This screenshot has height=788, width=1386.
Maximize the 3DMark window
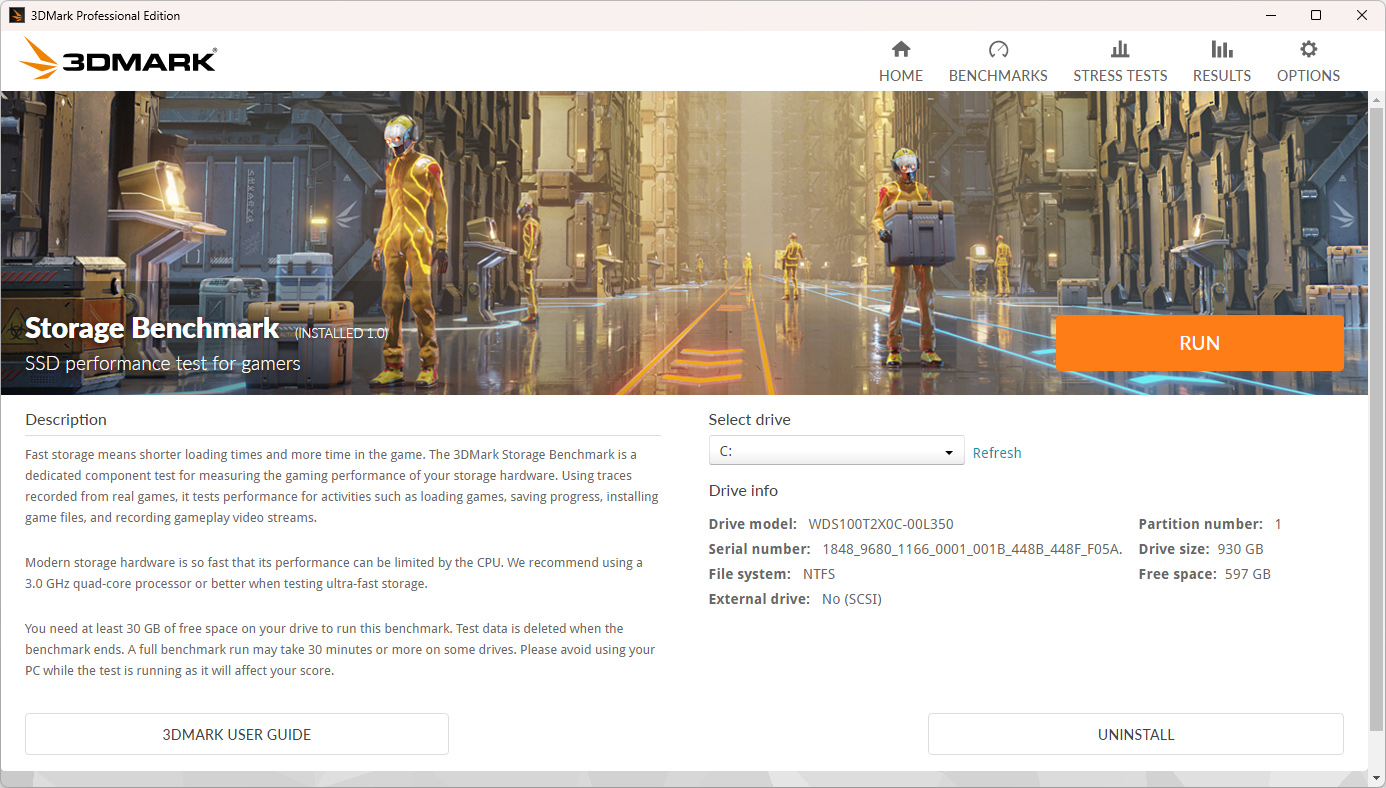pos(1316,15)
